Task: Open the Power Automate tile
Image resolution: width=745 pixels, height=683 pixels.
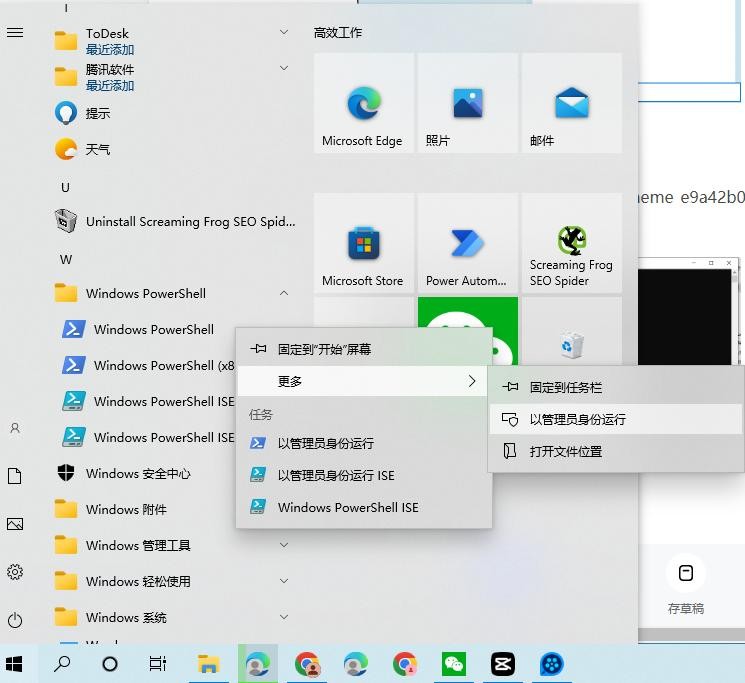Action: click(468, 243)
